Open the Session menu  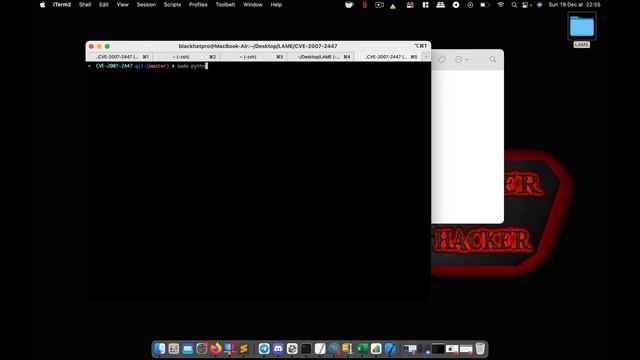[146, 5]
